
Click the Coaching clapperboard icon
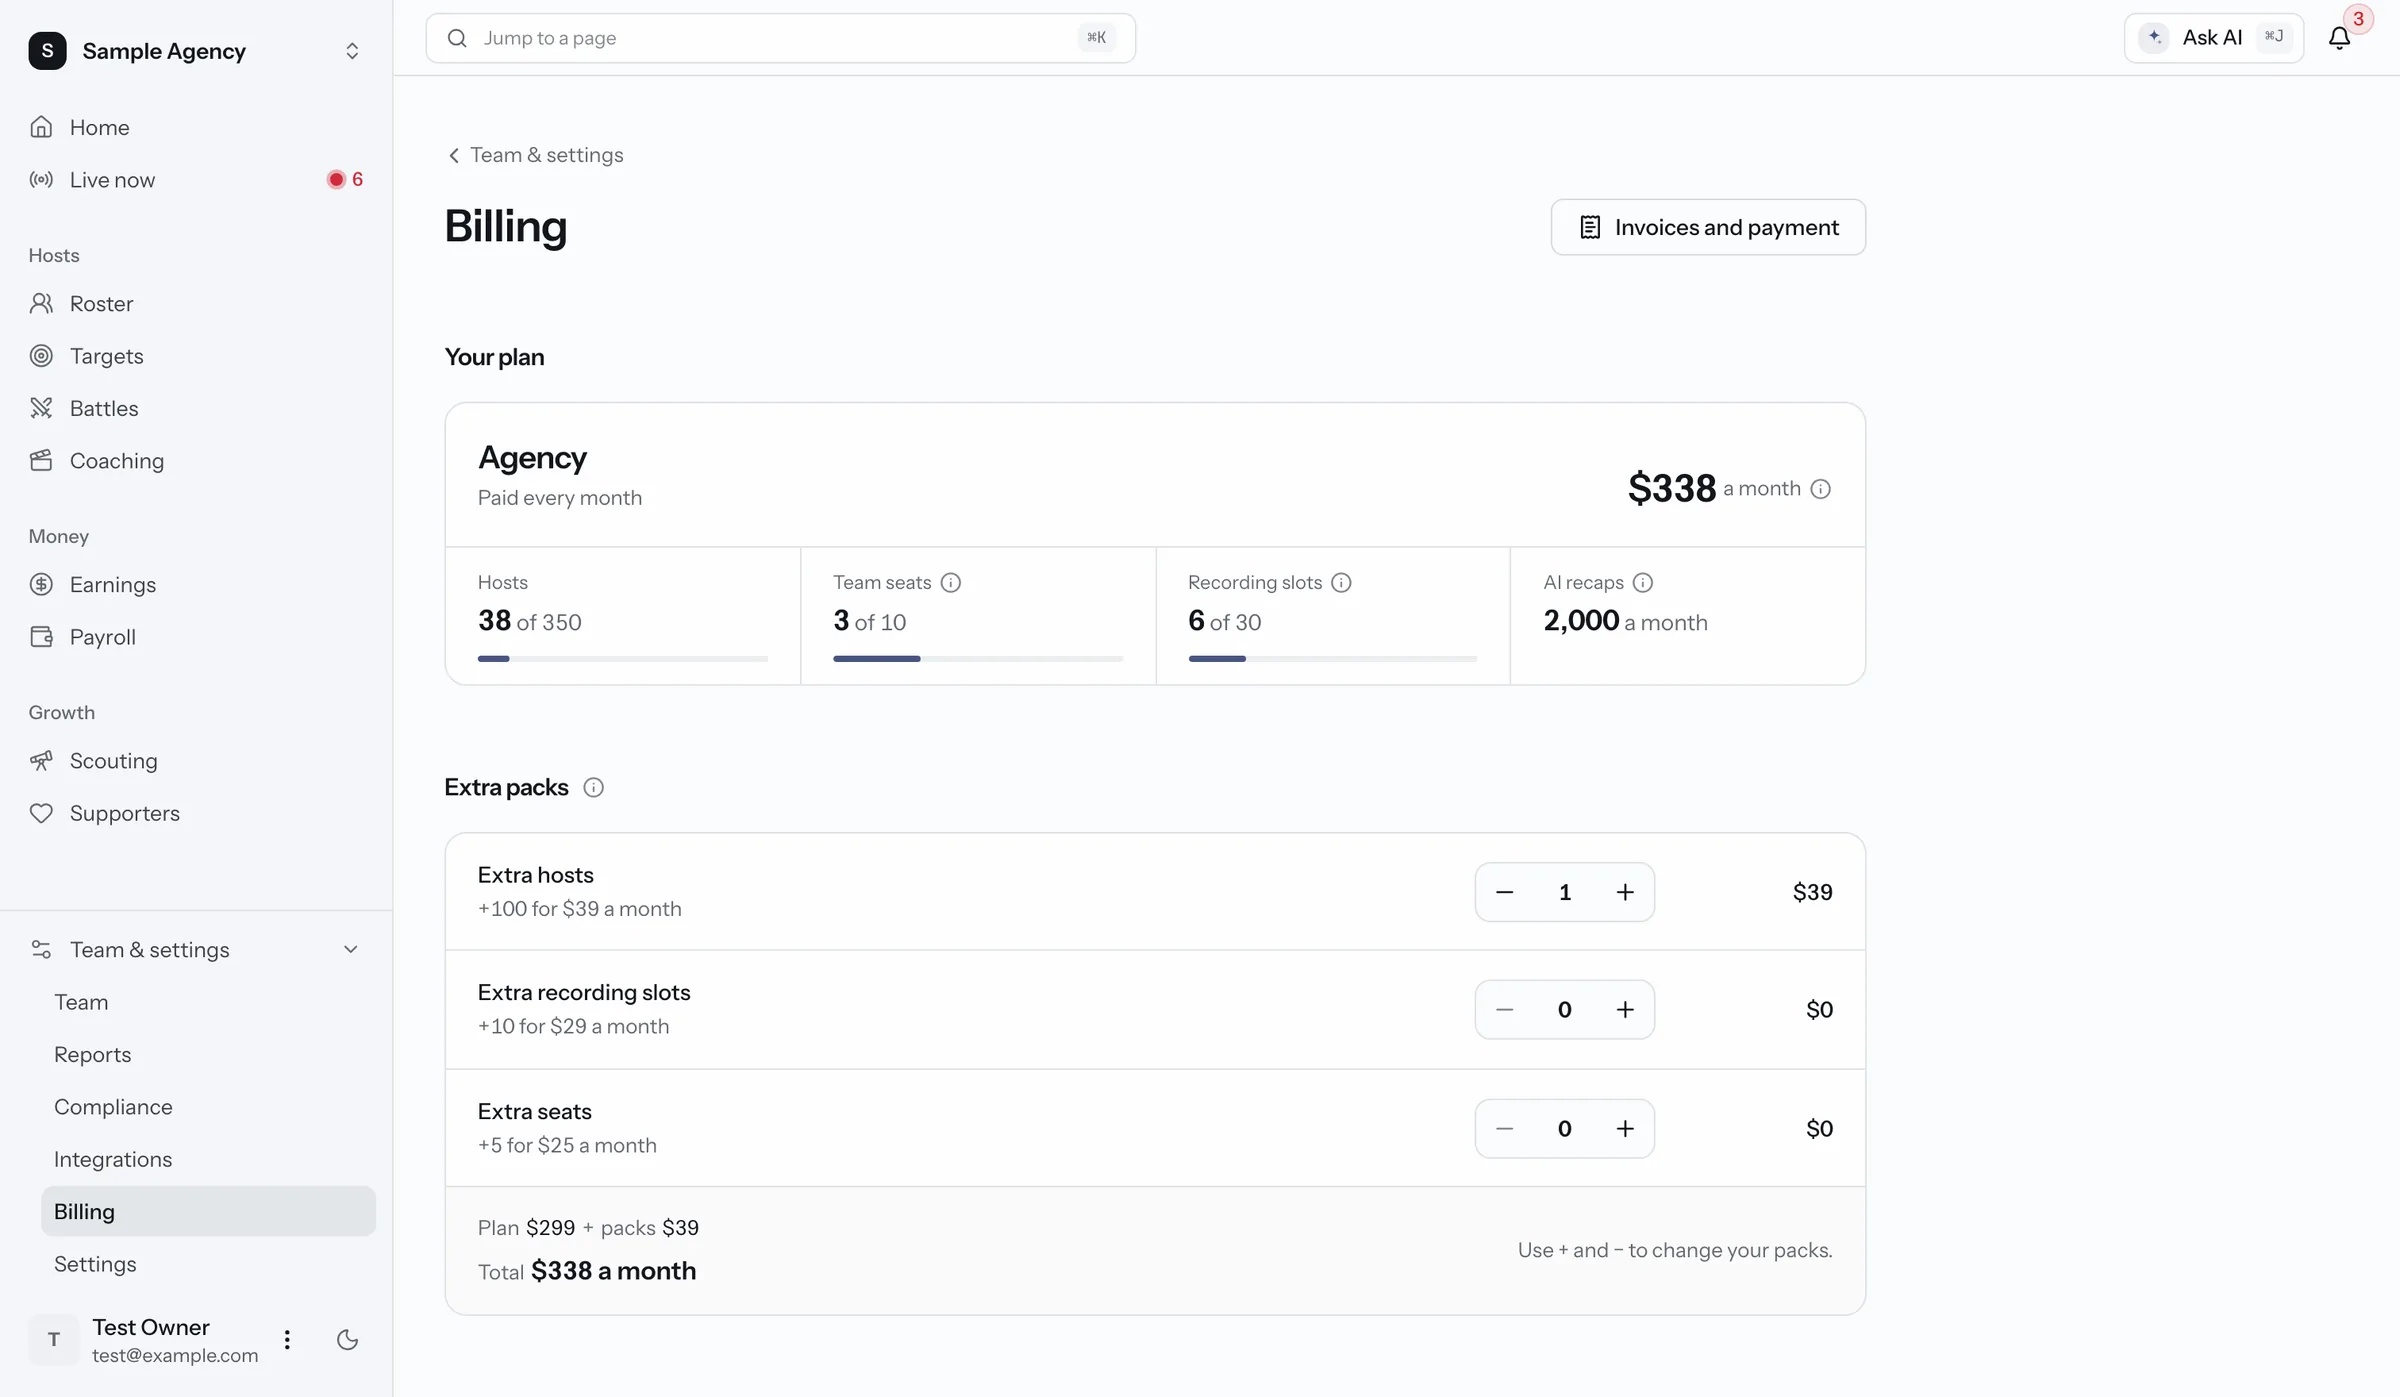pos(41,460)
